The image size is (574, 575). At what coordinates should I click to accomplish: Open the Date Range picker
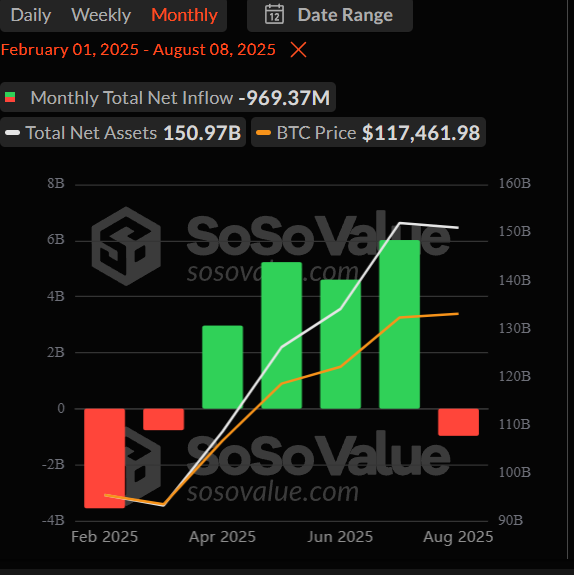point(330,15)
